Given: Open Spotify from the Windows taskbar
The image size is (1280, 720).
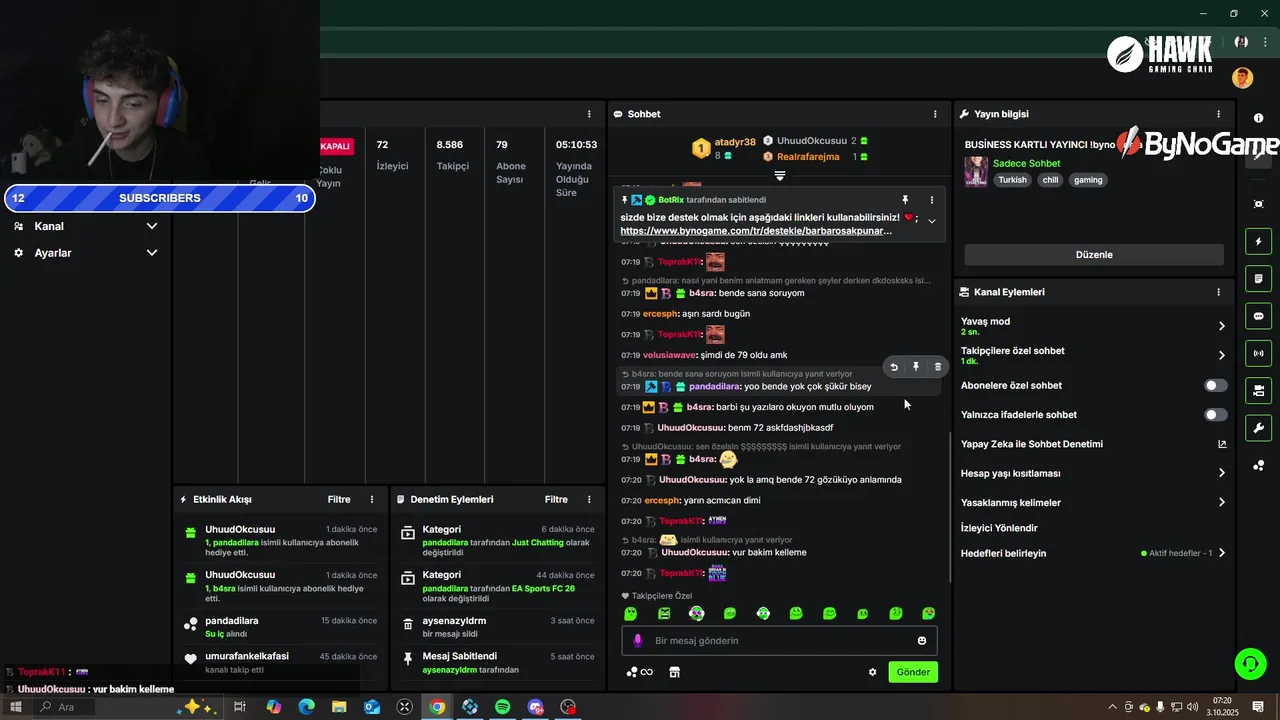Looking at the screenshot, I should pyautogui.click(x=503, y=707).
